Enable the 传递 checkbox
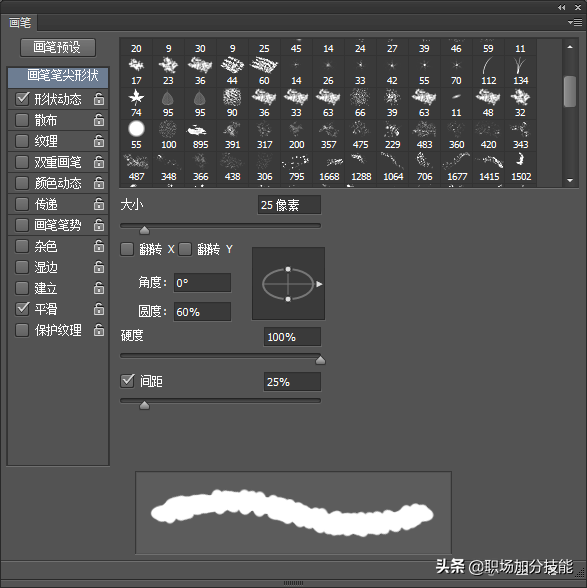The image size is (587, 588). point(22,204)
